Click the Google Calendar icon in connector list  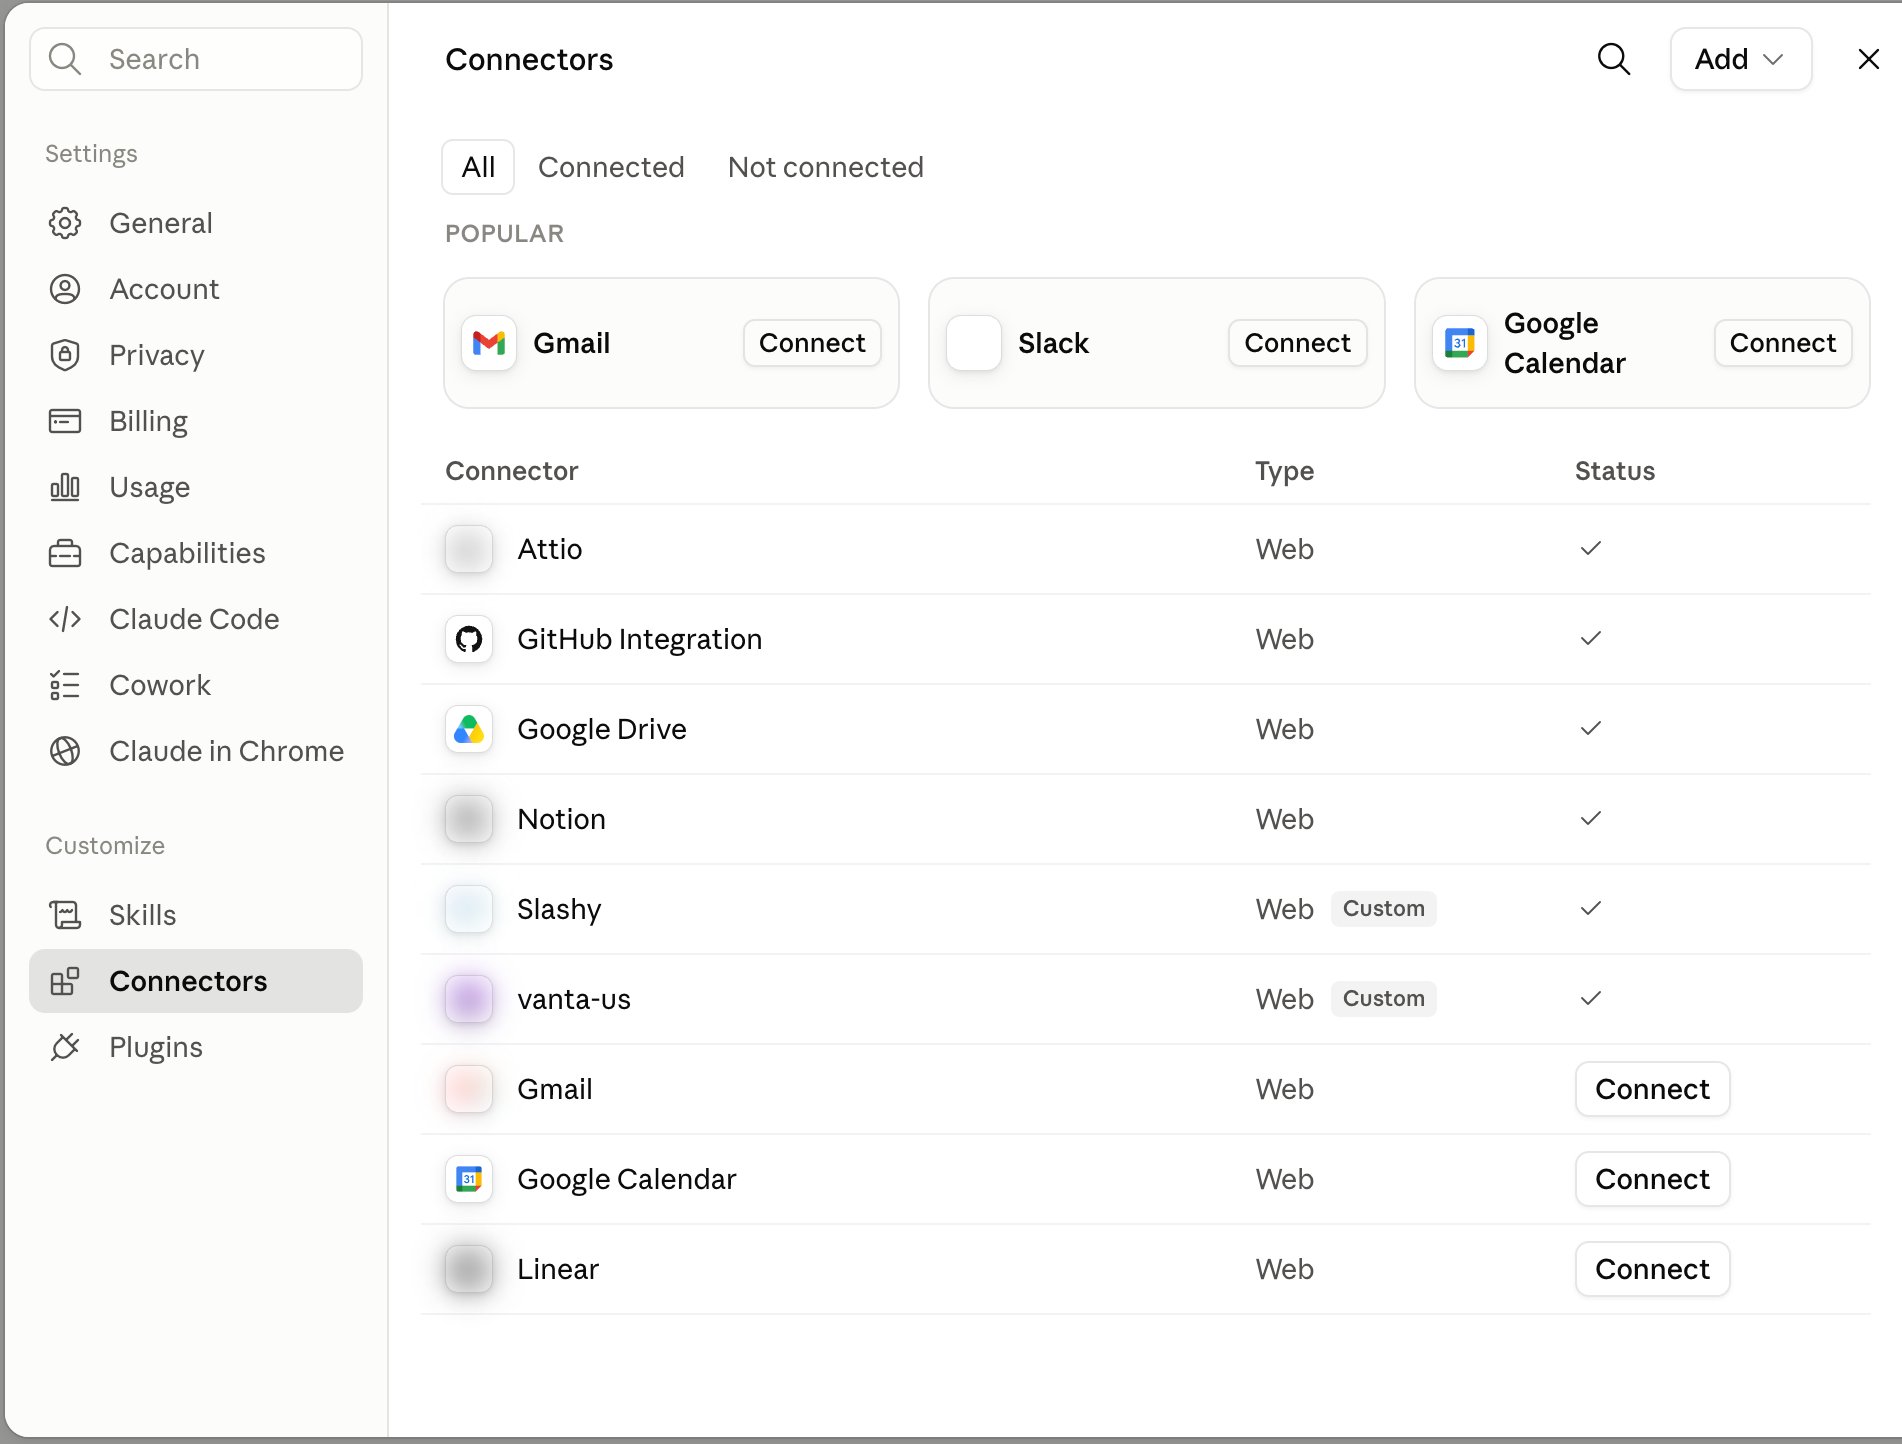click(469, 1179)
